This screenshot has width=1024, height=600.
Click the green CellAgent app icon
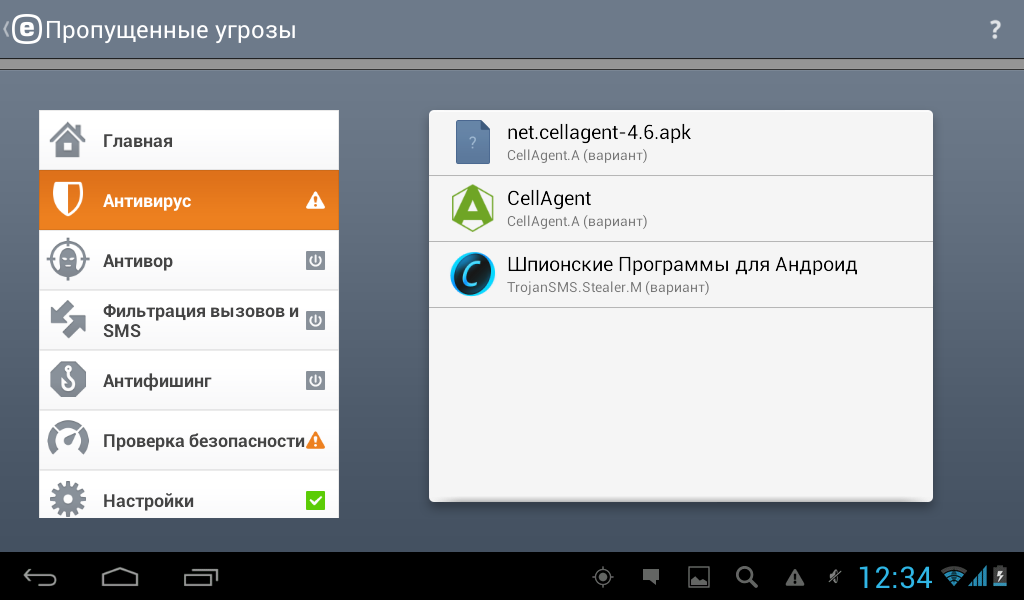click(472, 208)
